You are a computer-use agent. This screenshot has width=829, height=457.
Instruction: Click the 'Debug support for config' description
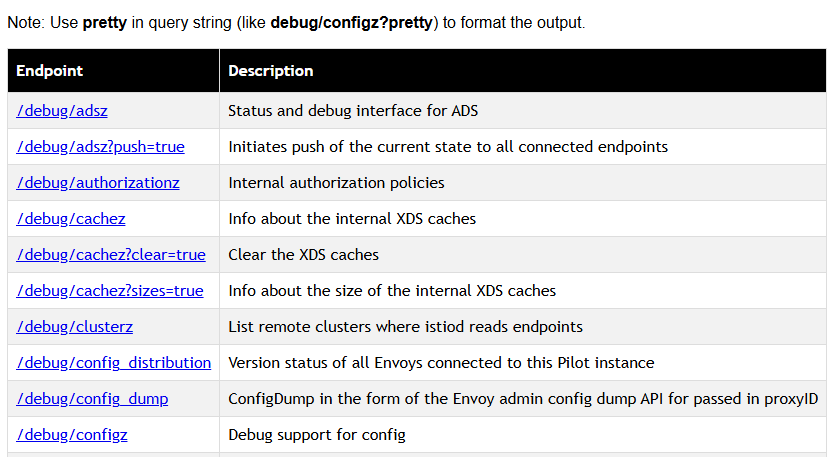click(317, 435)
